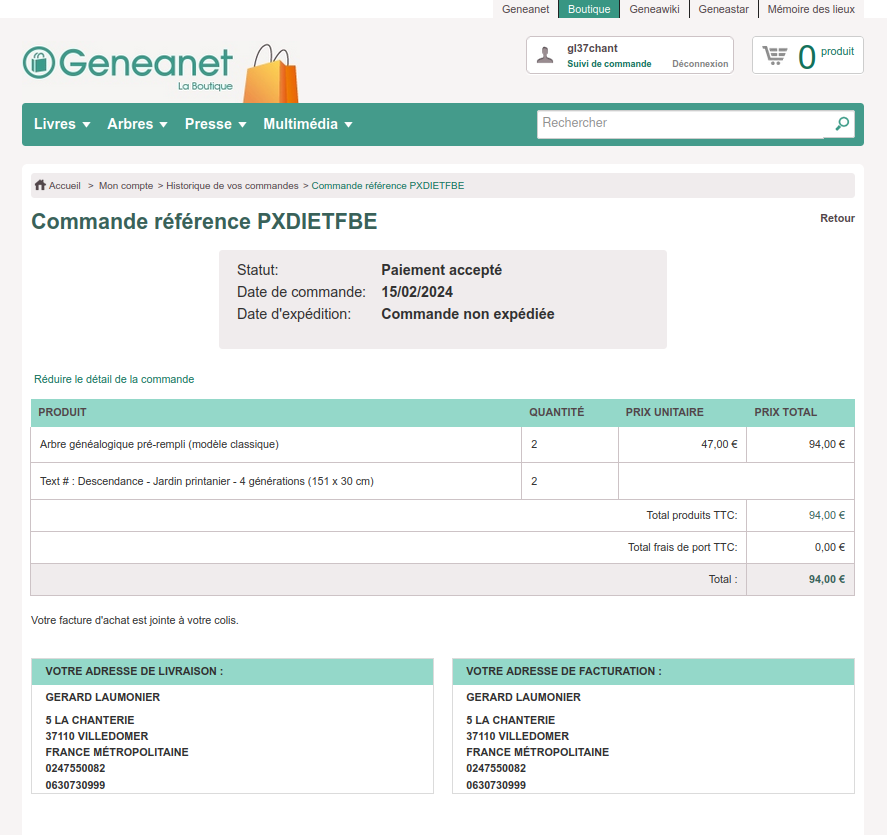Click the search magnifier icon
The height and width of the screenshot is (835, 887).
click(x=843, y=124)
